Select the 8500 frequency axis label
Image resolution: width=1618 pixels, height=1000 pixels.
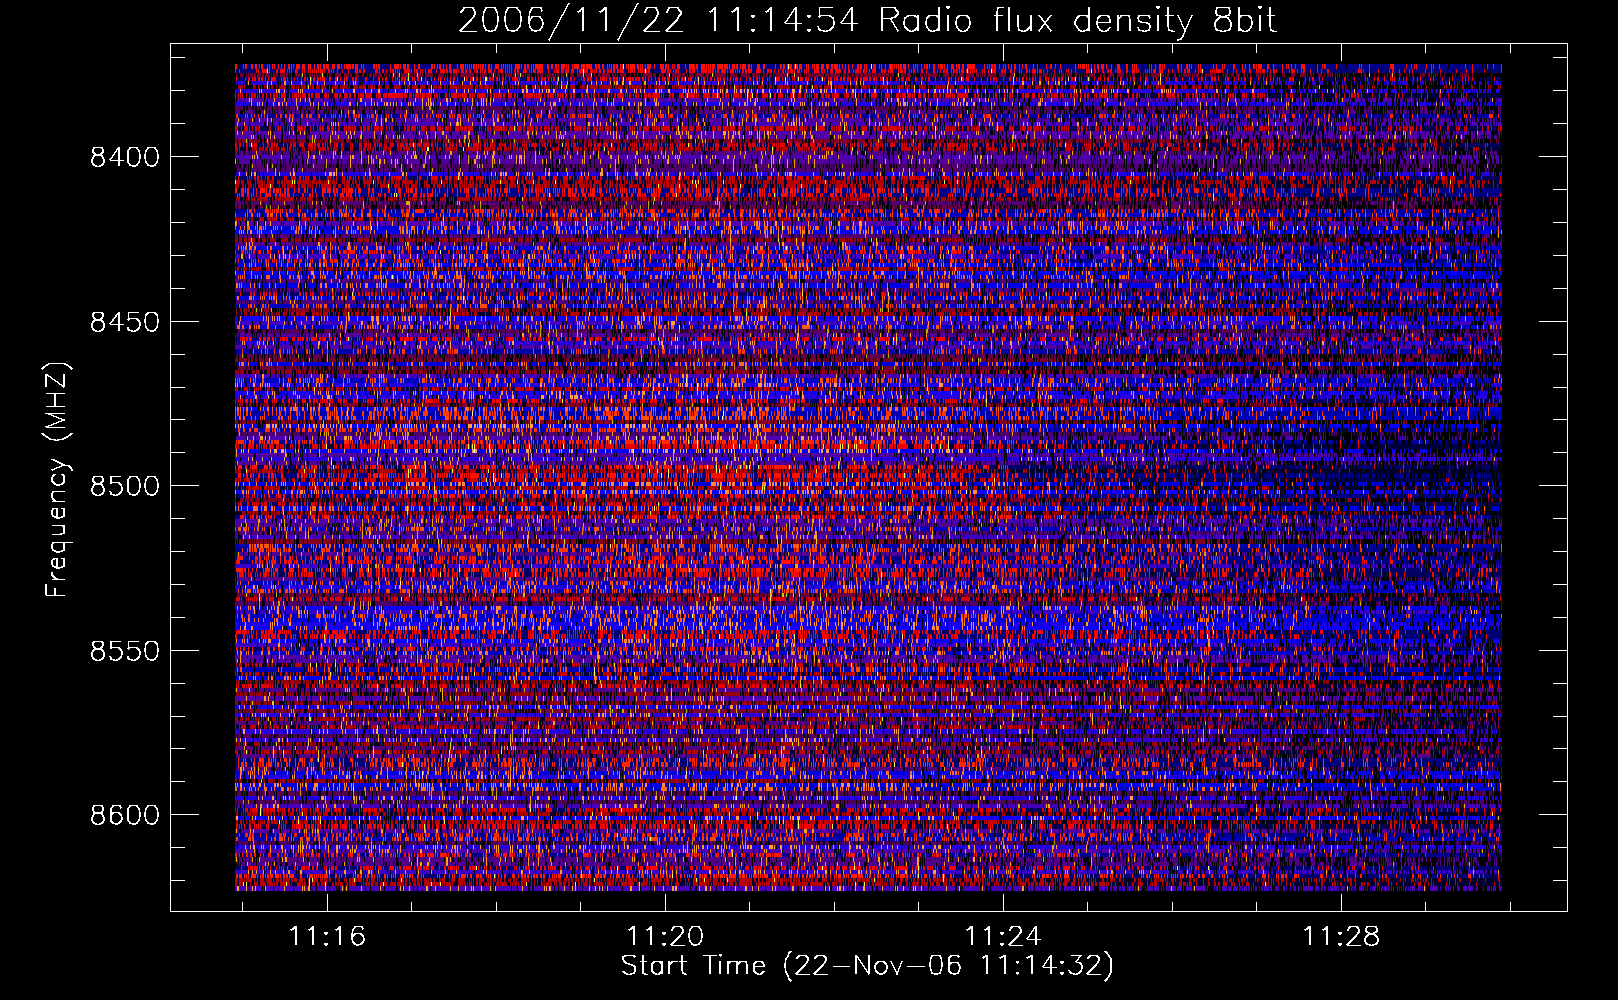point(125,486)
